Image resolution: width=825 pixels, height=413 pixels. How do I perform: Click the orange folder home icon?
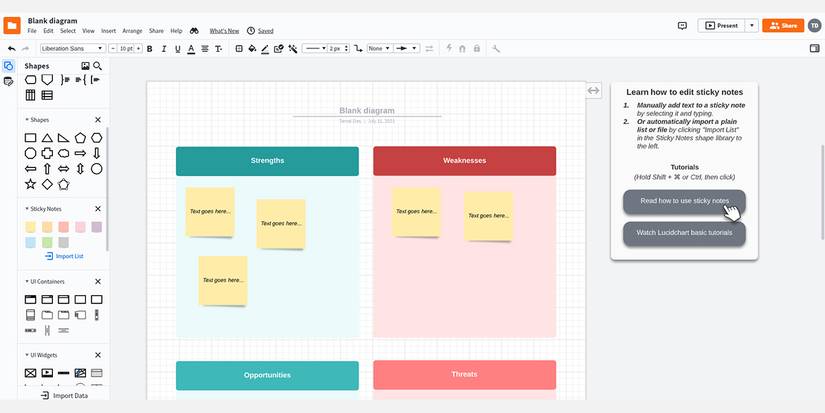tap(12, 25)
